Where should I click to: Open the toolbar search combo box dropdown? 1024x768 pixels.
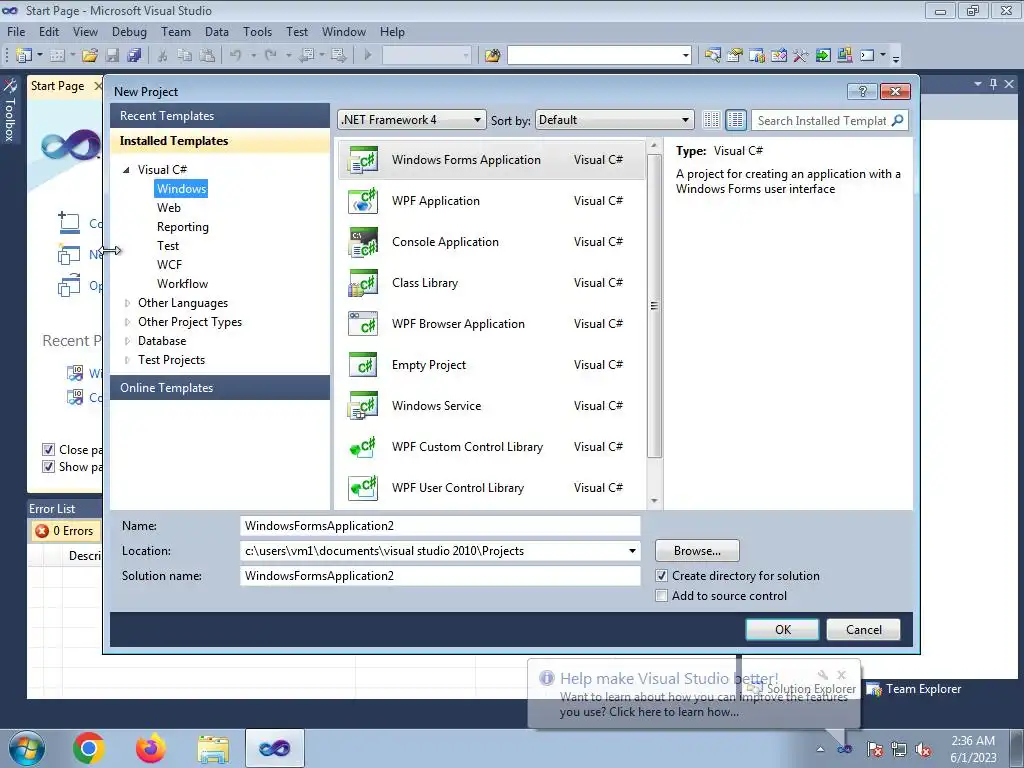tap(686, 56)
